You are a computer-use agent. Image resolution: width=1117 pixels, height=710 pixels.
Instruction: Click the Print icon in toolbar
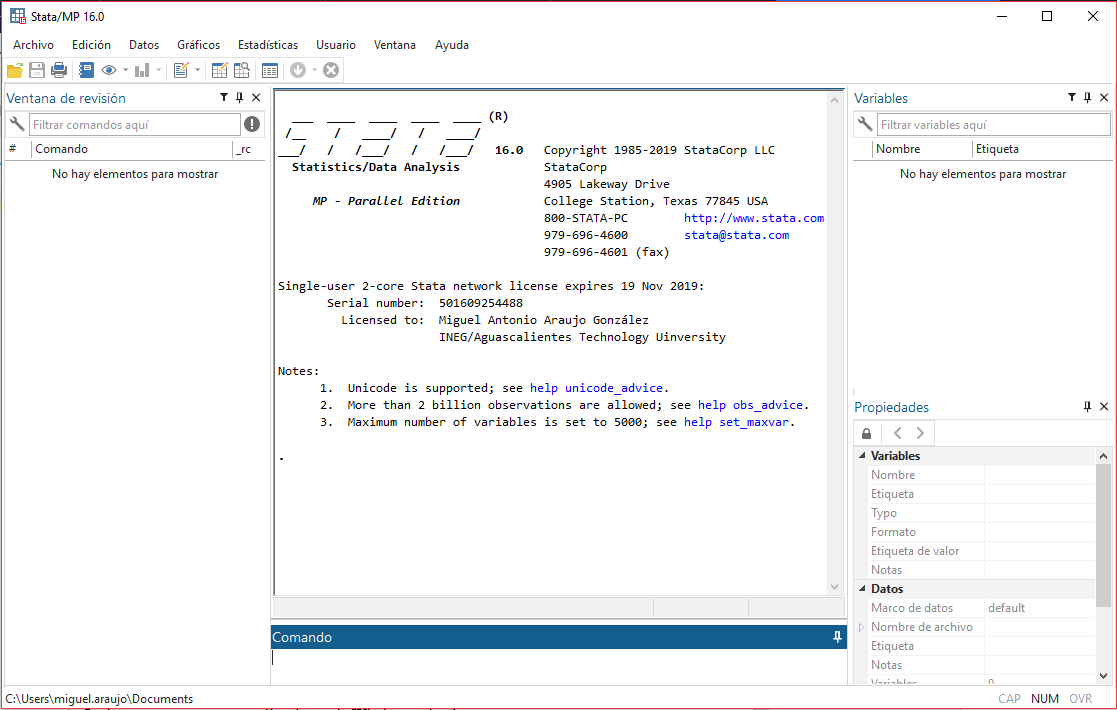59,70
